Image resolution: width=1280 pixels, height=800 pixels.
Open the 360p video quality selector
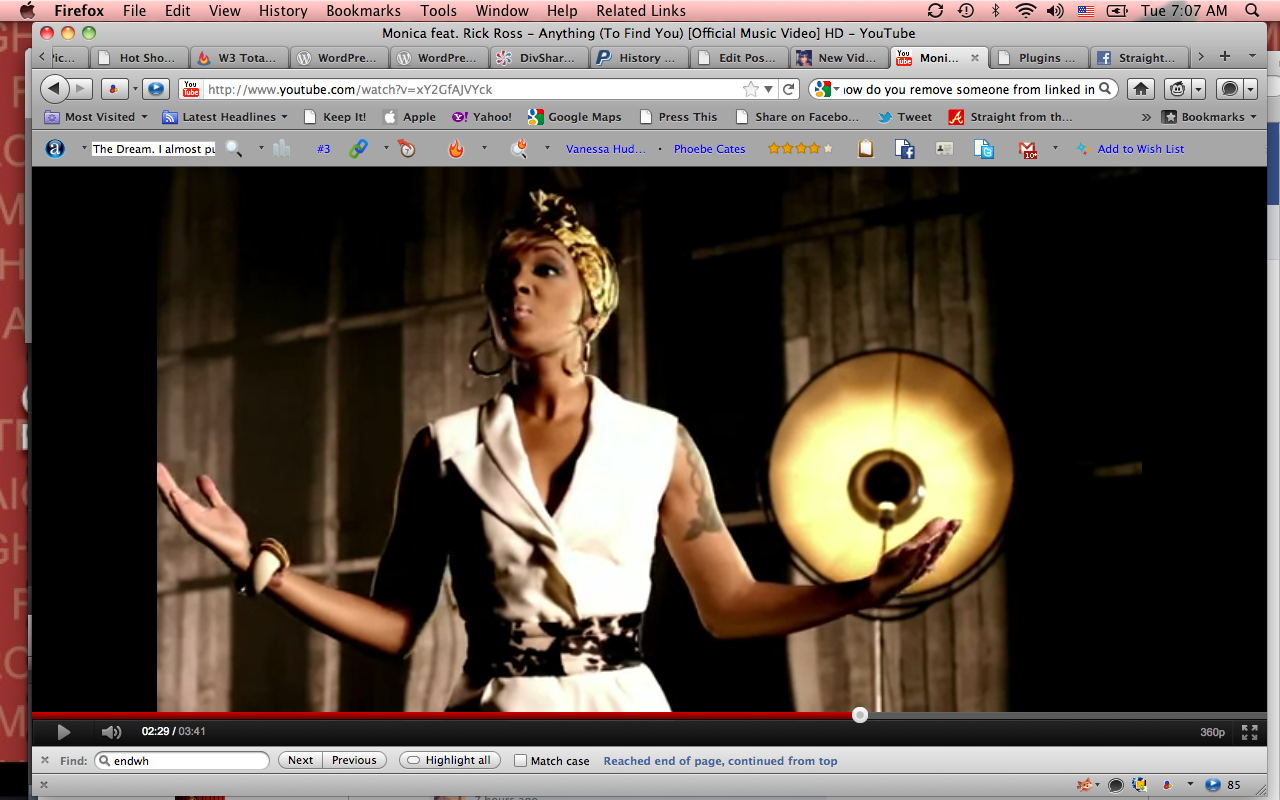tap(1212, 732)
